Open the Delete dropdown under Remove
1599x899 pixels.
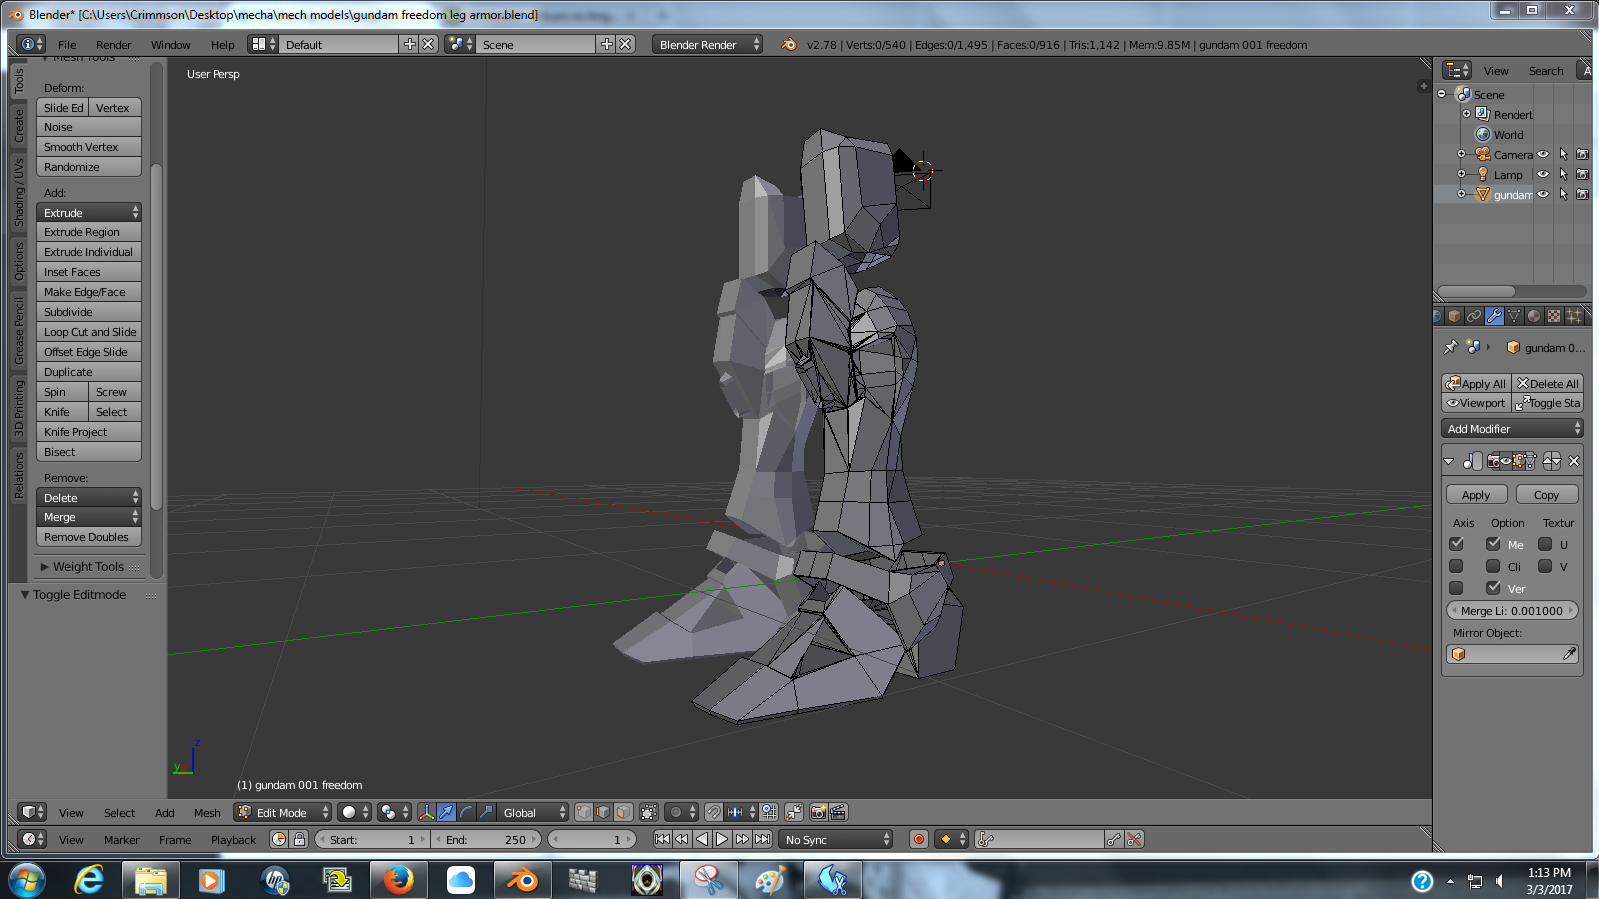pyautogui.click(x=89, y=497)
